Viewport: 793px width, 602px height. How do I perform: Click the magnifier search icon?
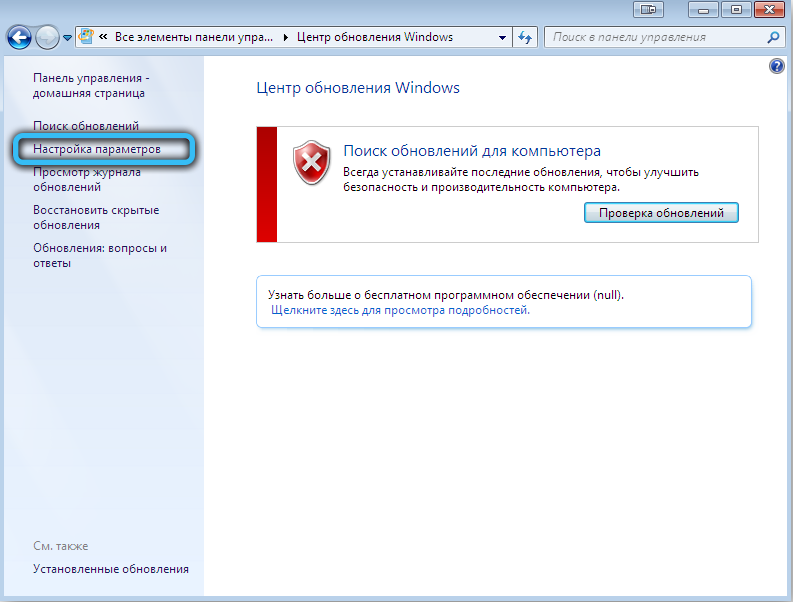point(773,37)
